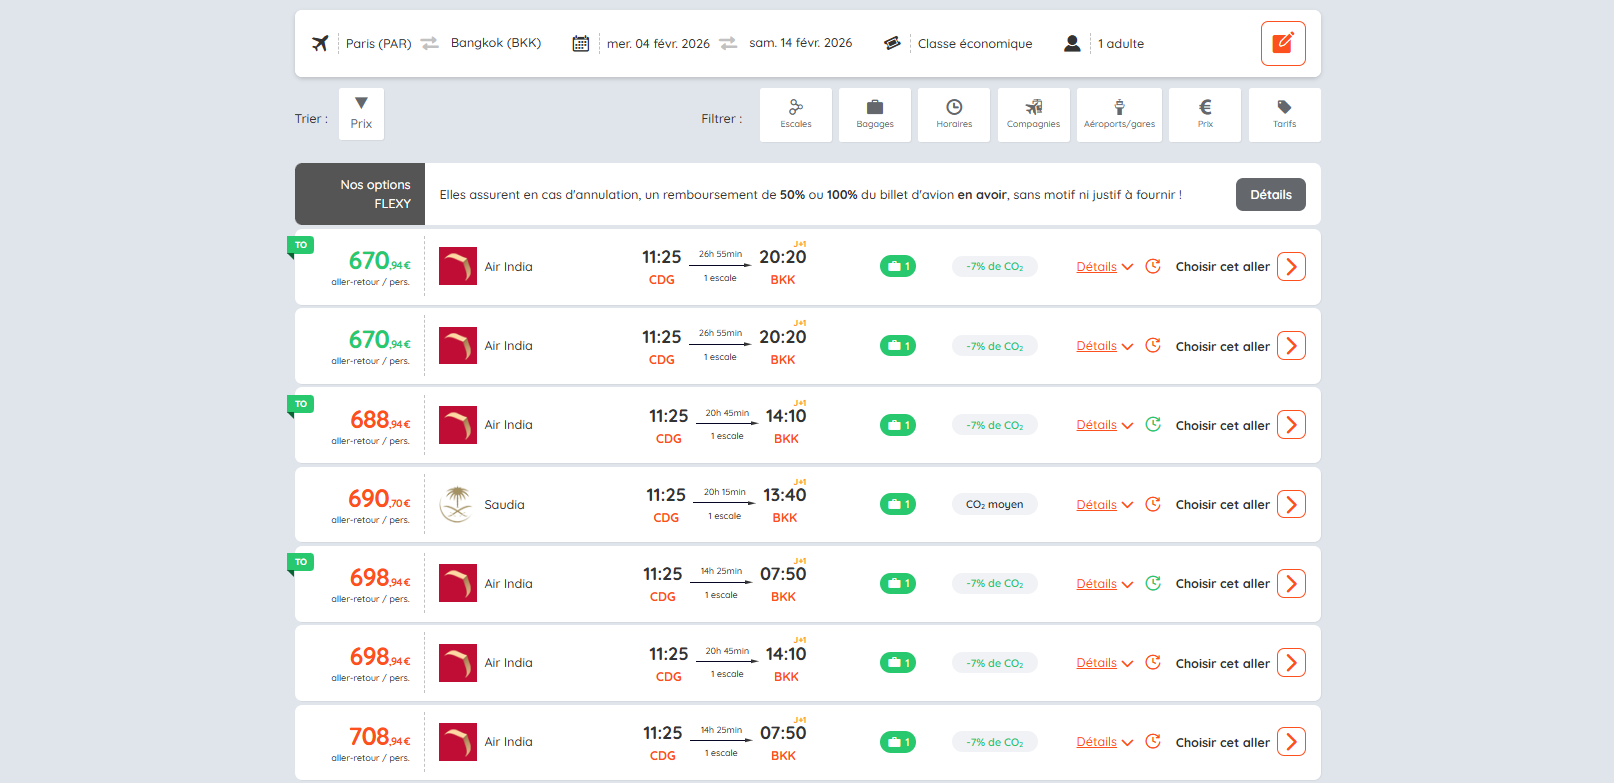This screenshot has width=1614, height=783.
Task: Click the -7% de CO₂ badge on first flight
Action: click(x=994, y=267)
